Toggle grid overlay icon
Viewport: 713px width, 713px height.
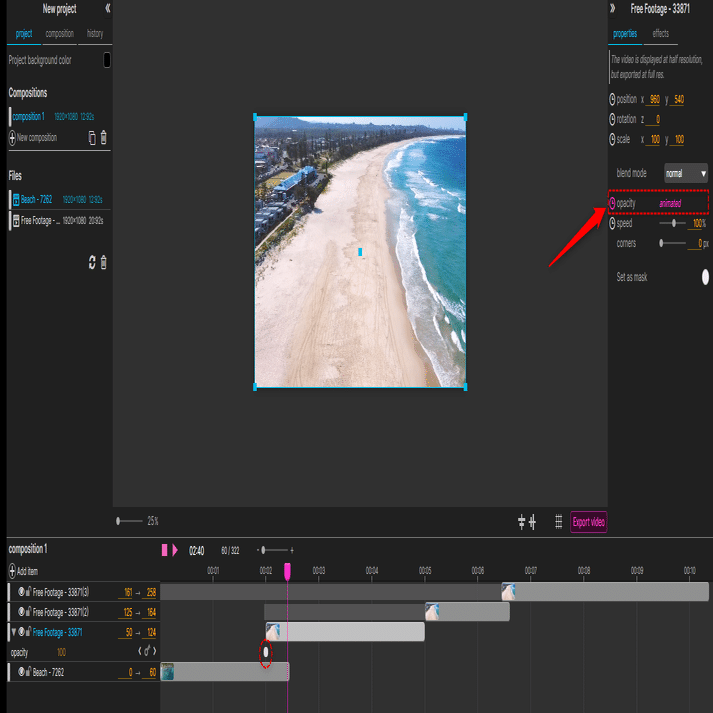559,522
